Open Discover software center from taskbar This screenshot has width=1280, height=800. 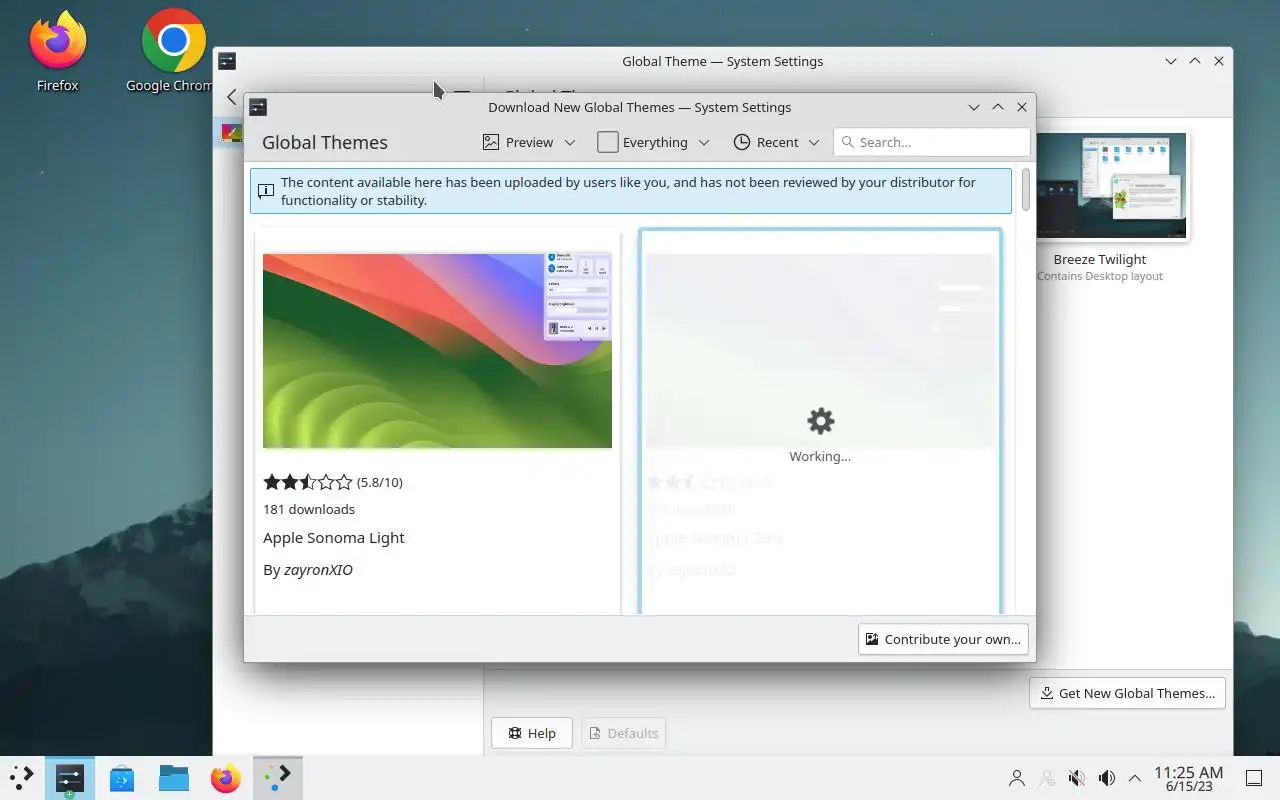tap(122, 777)
